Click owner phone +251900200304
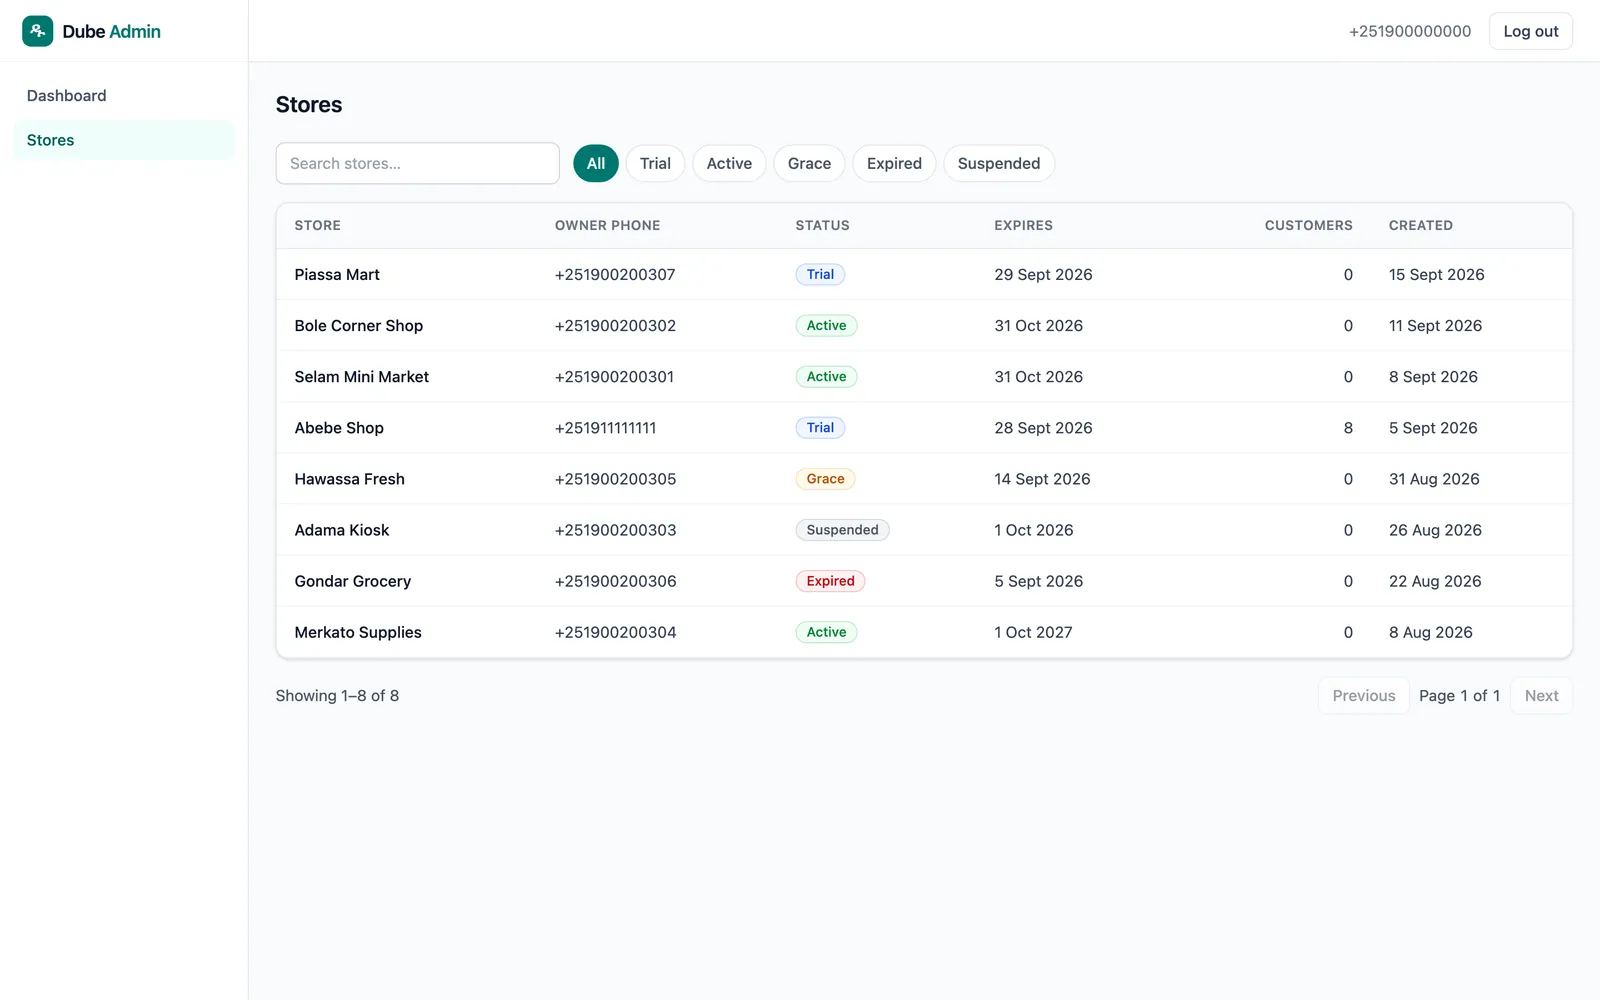Viewport: 1600px width, 1000px height. pyautogui.click(x=615, y=632)
